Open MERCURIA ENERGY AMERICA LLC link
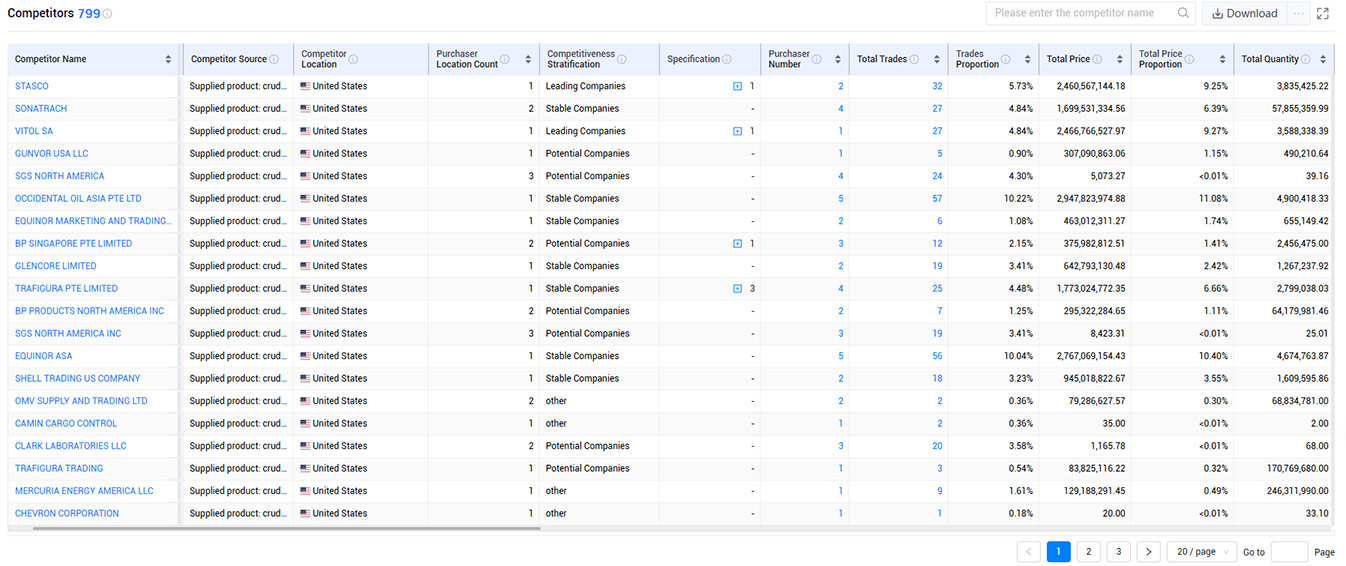Image resolution: width=1346 pixels, height=566 pixels. [84, 491]
